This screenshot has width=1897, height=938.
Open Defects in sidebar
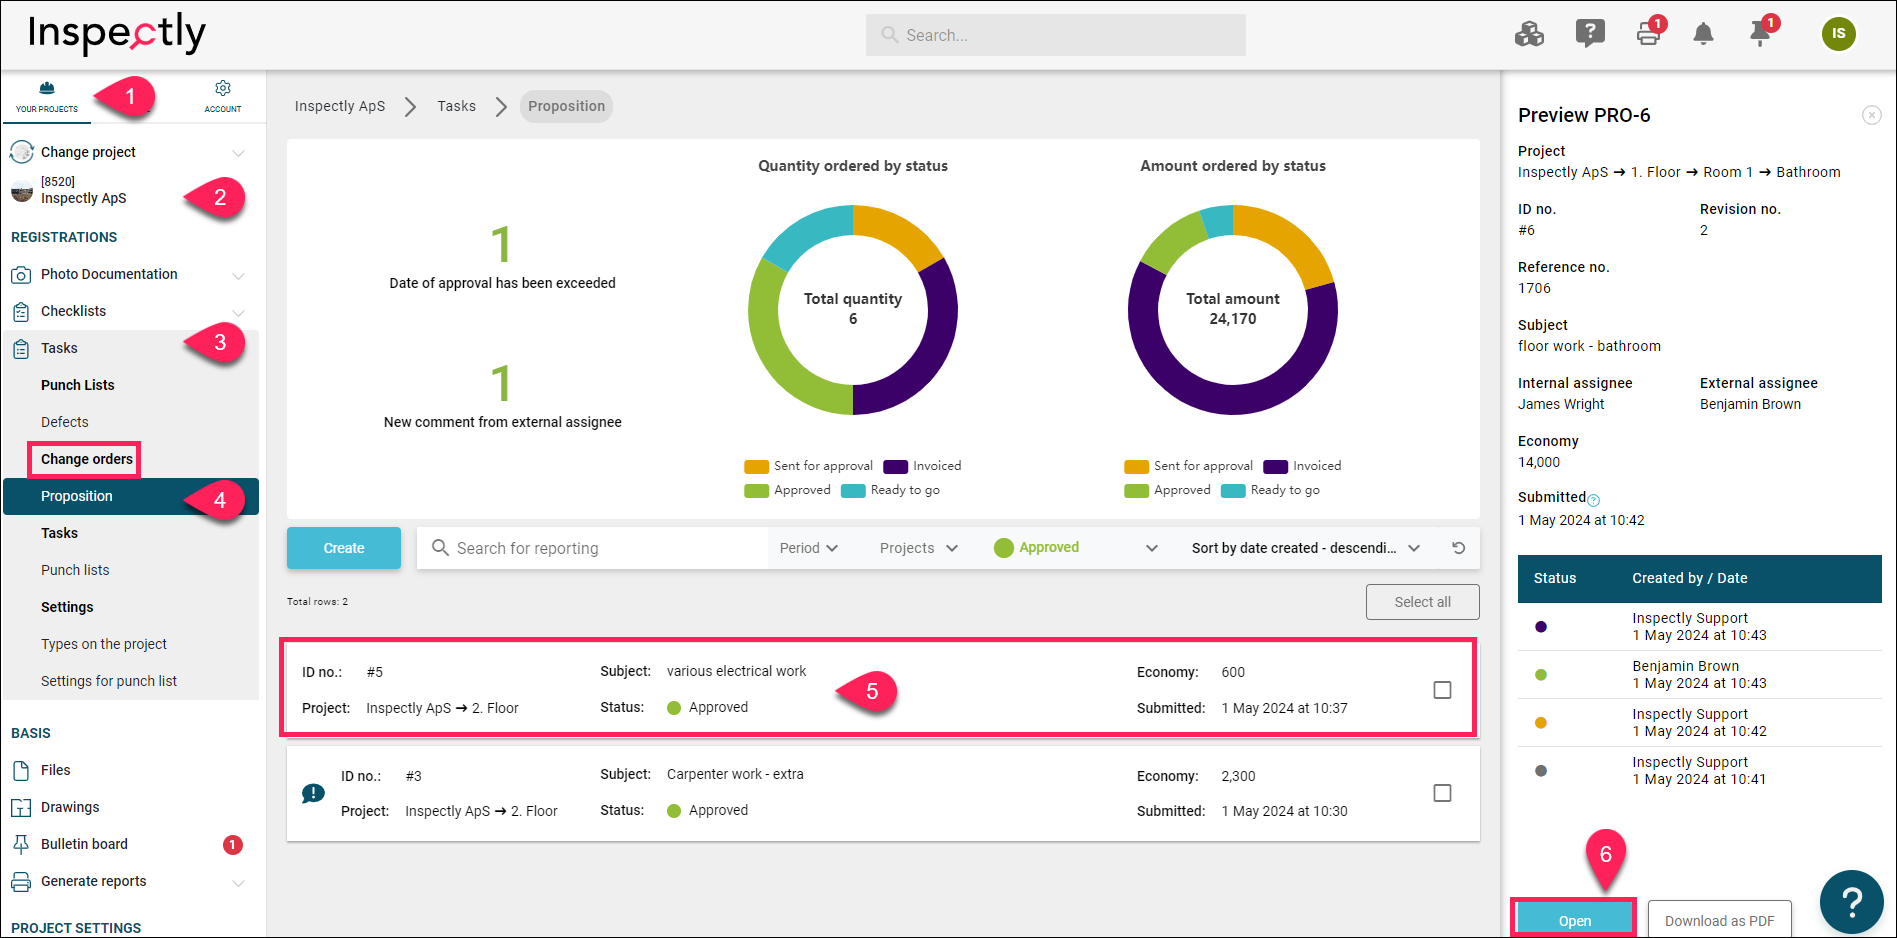(65, 422)
